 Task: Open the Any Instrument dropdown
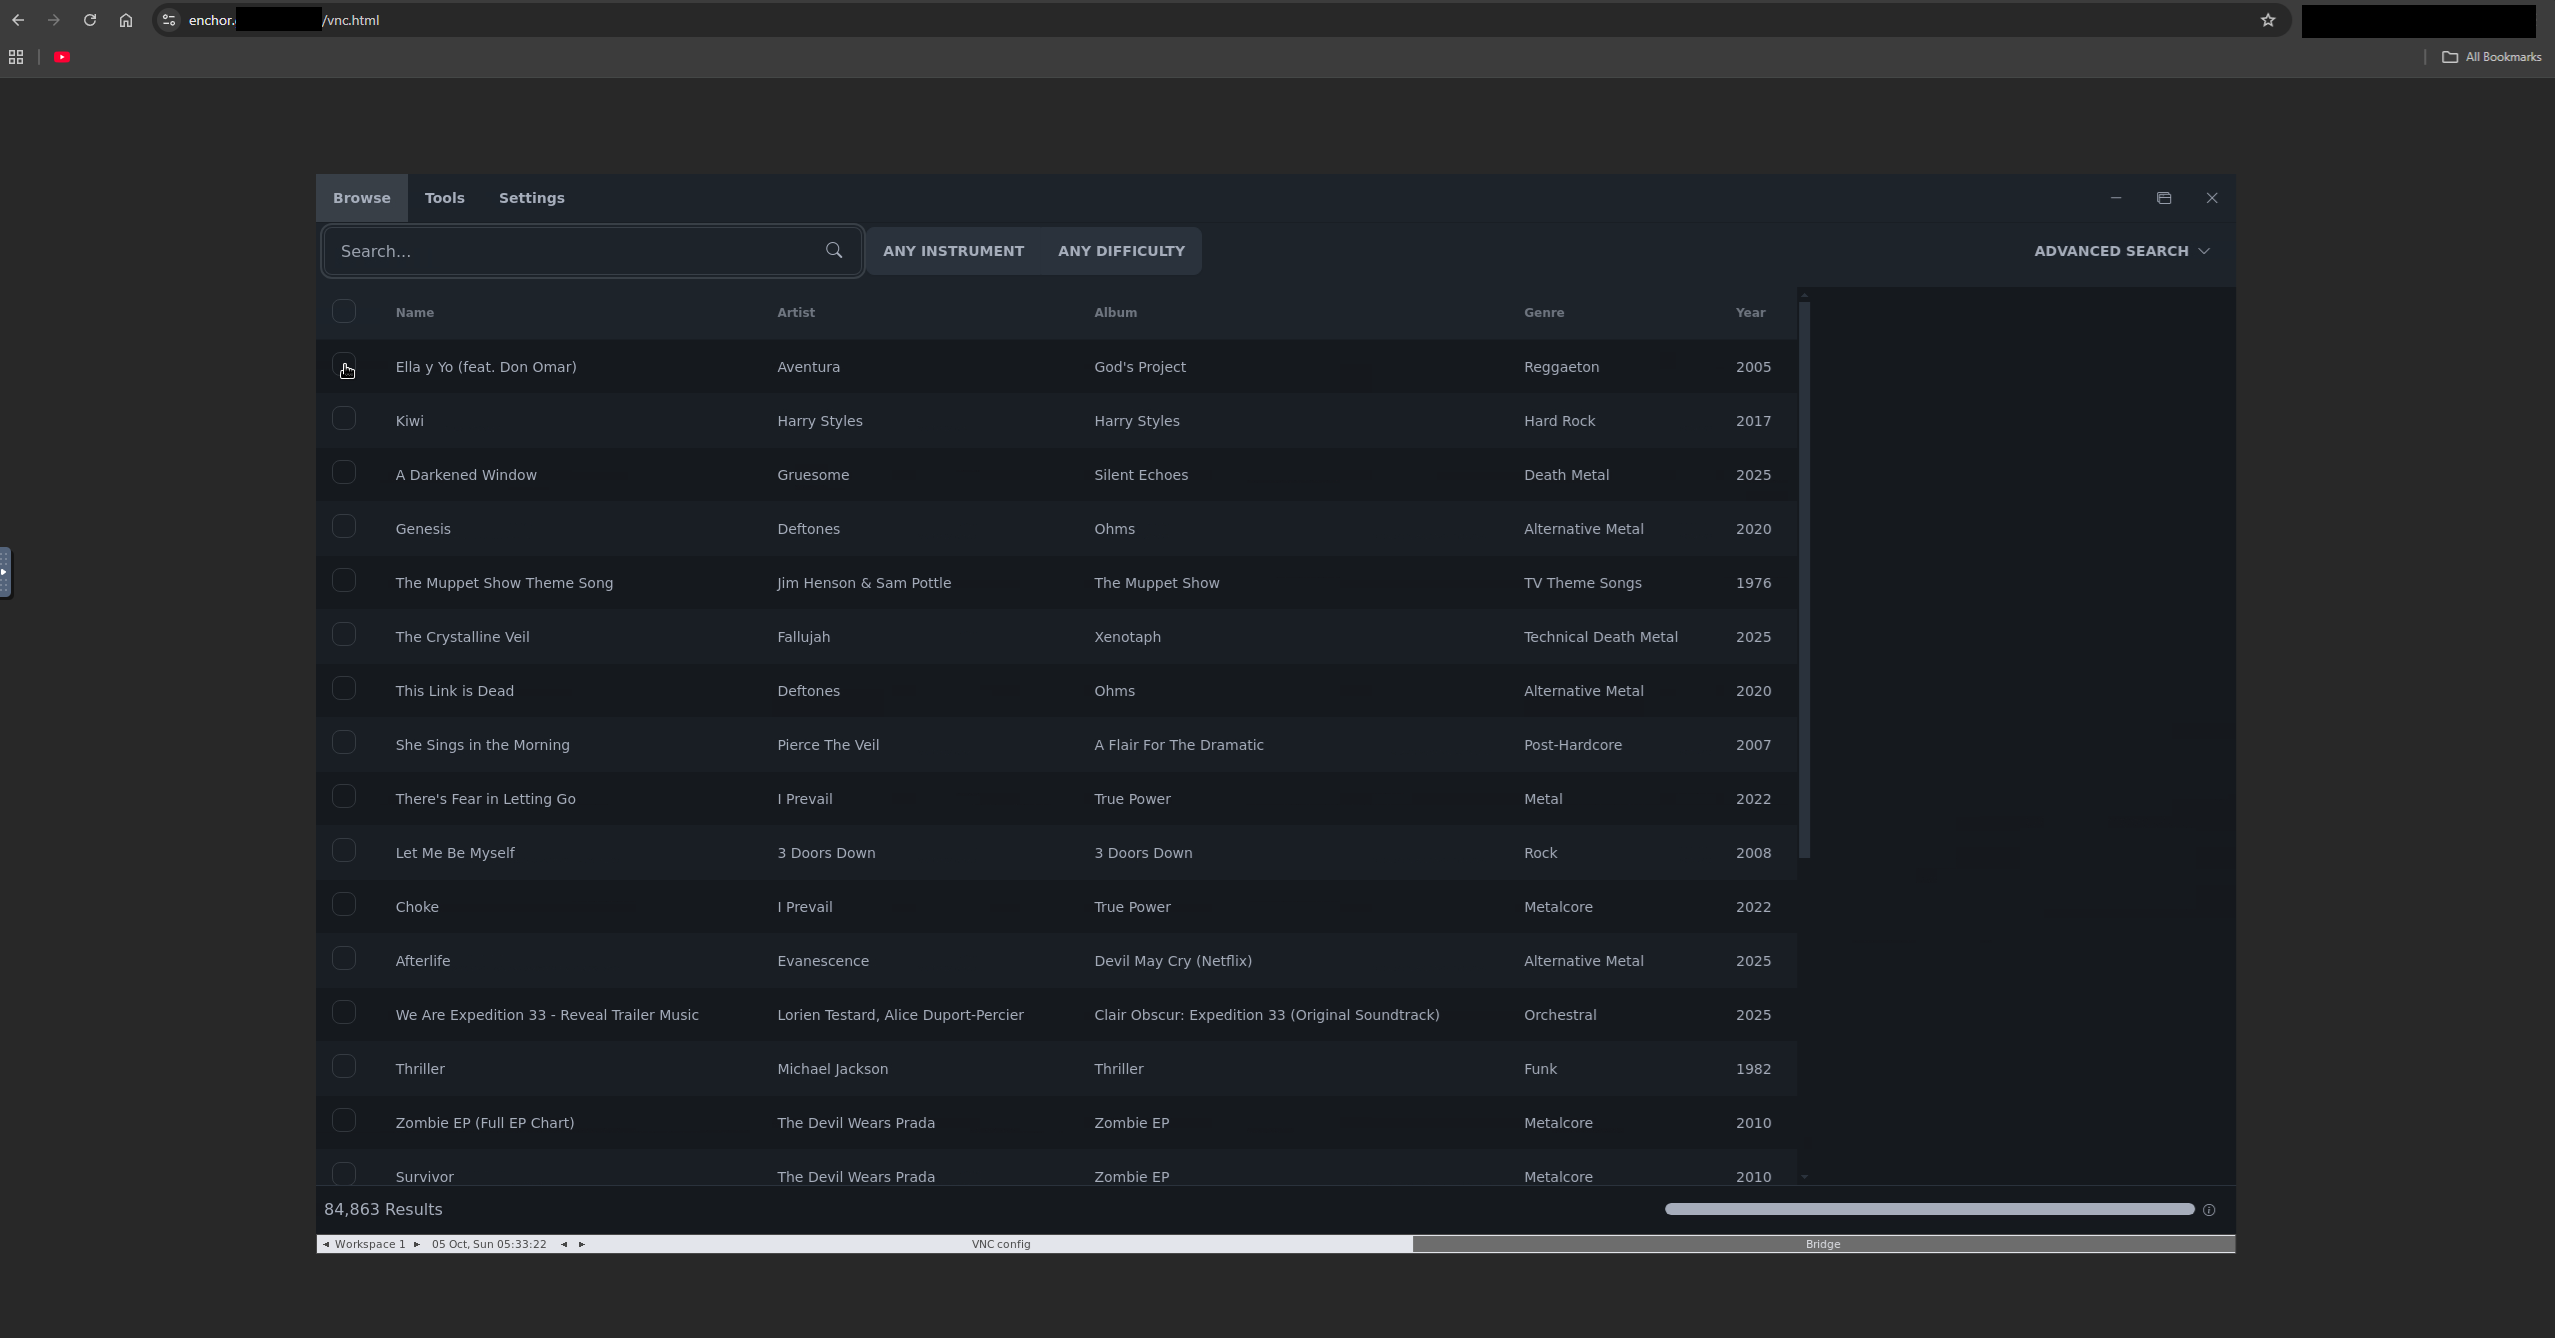pyautogui.click(x=953, y=251)
